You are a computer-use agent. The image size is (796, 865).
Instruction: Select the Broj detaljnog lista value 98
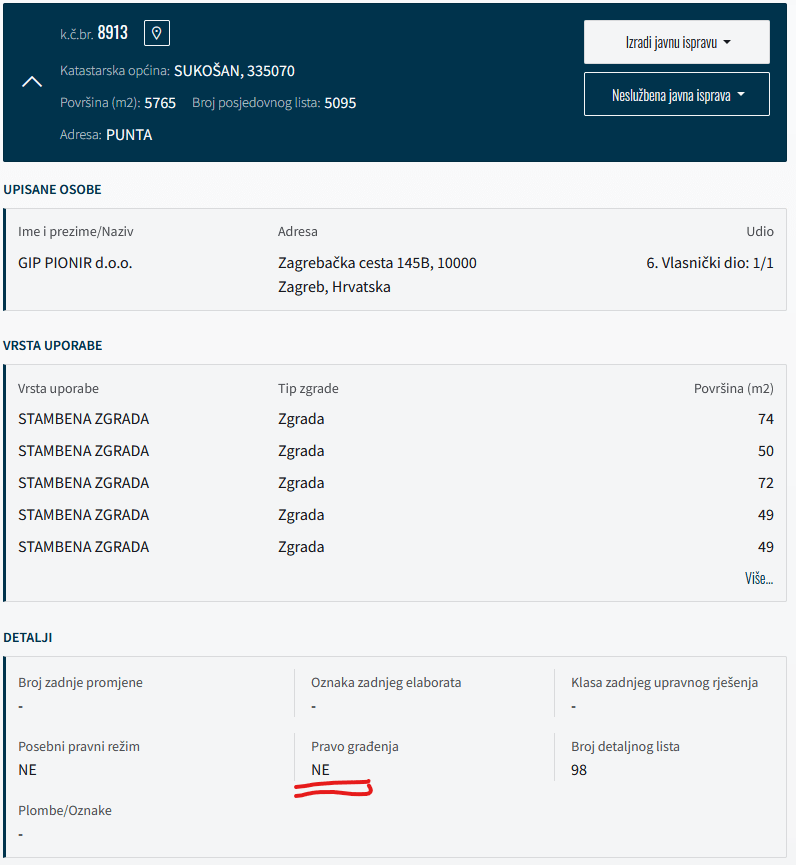tap(579, 770)
